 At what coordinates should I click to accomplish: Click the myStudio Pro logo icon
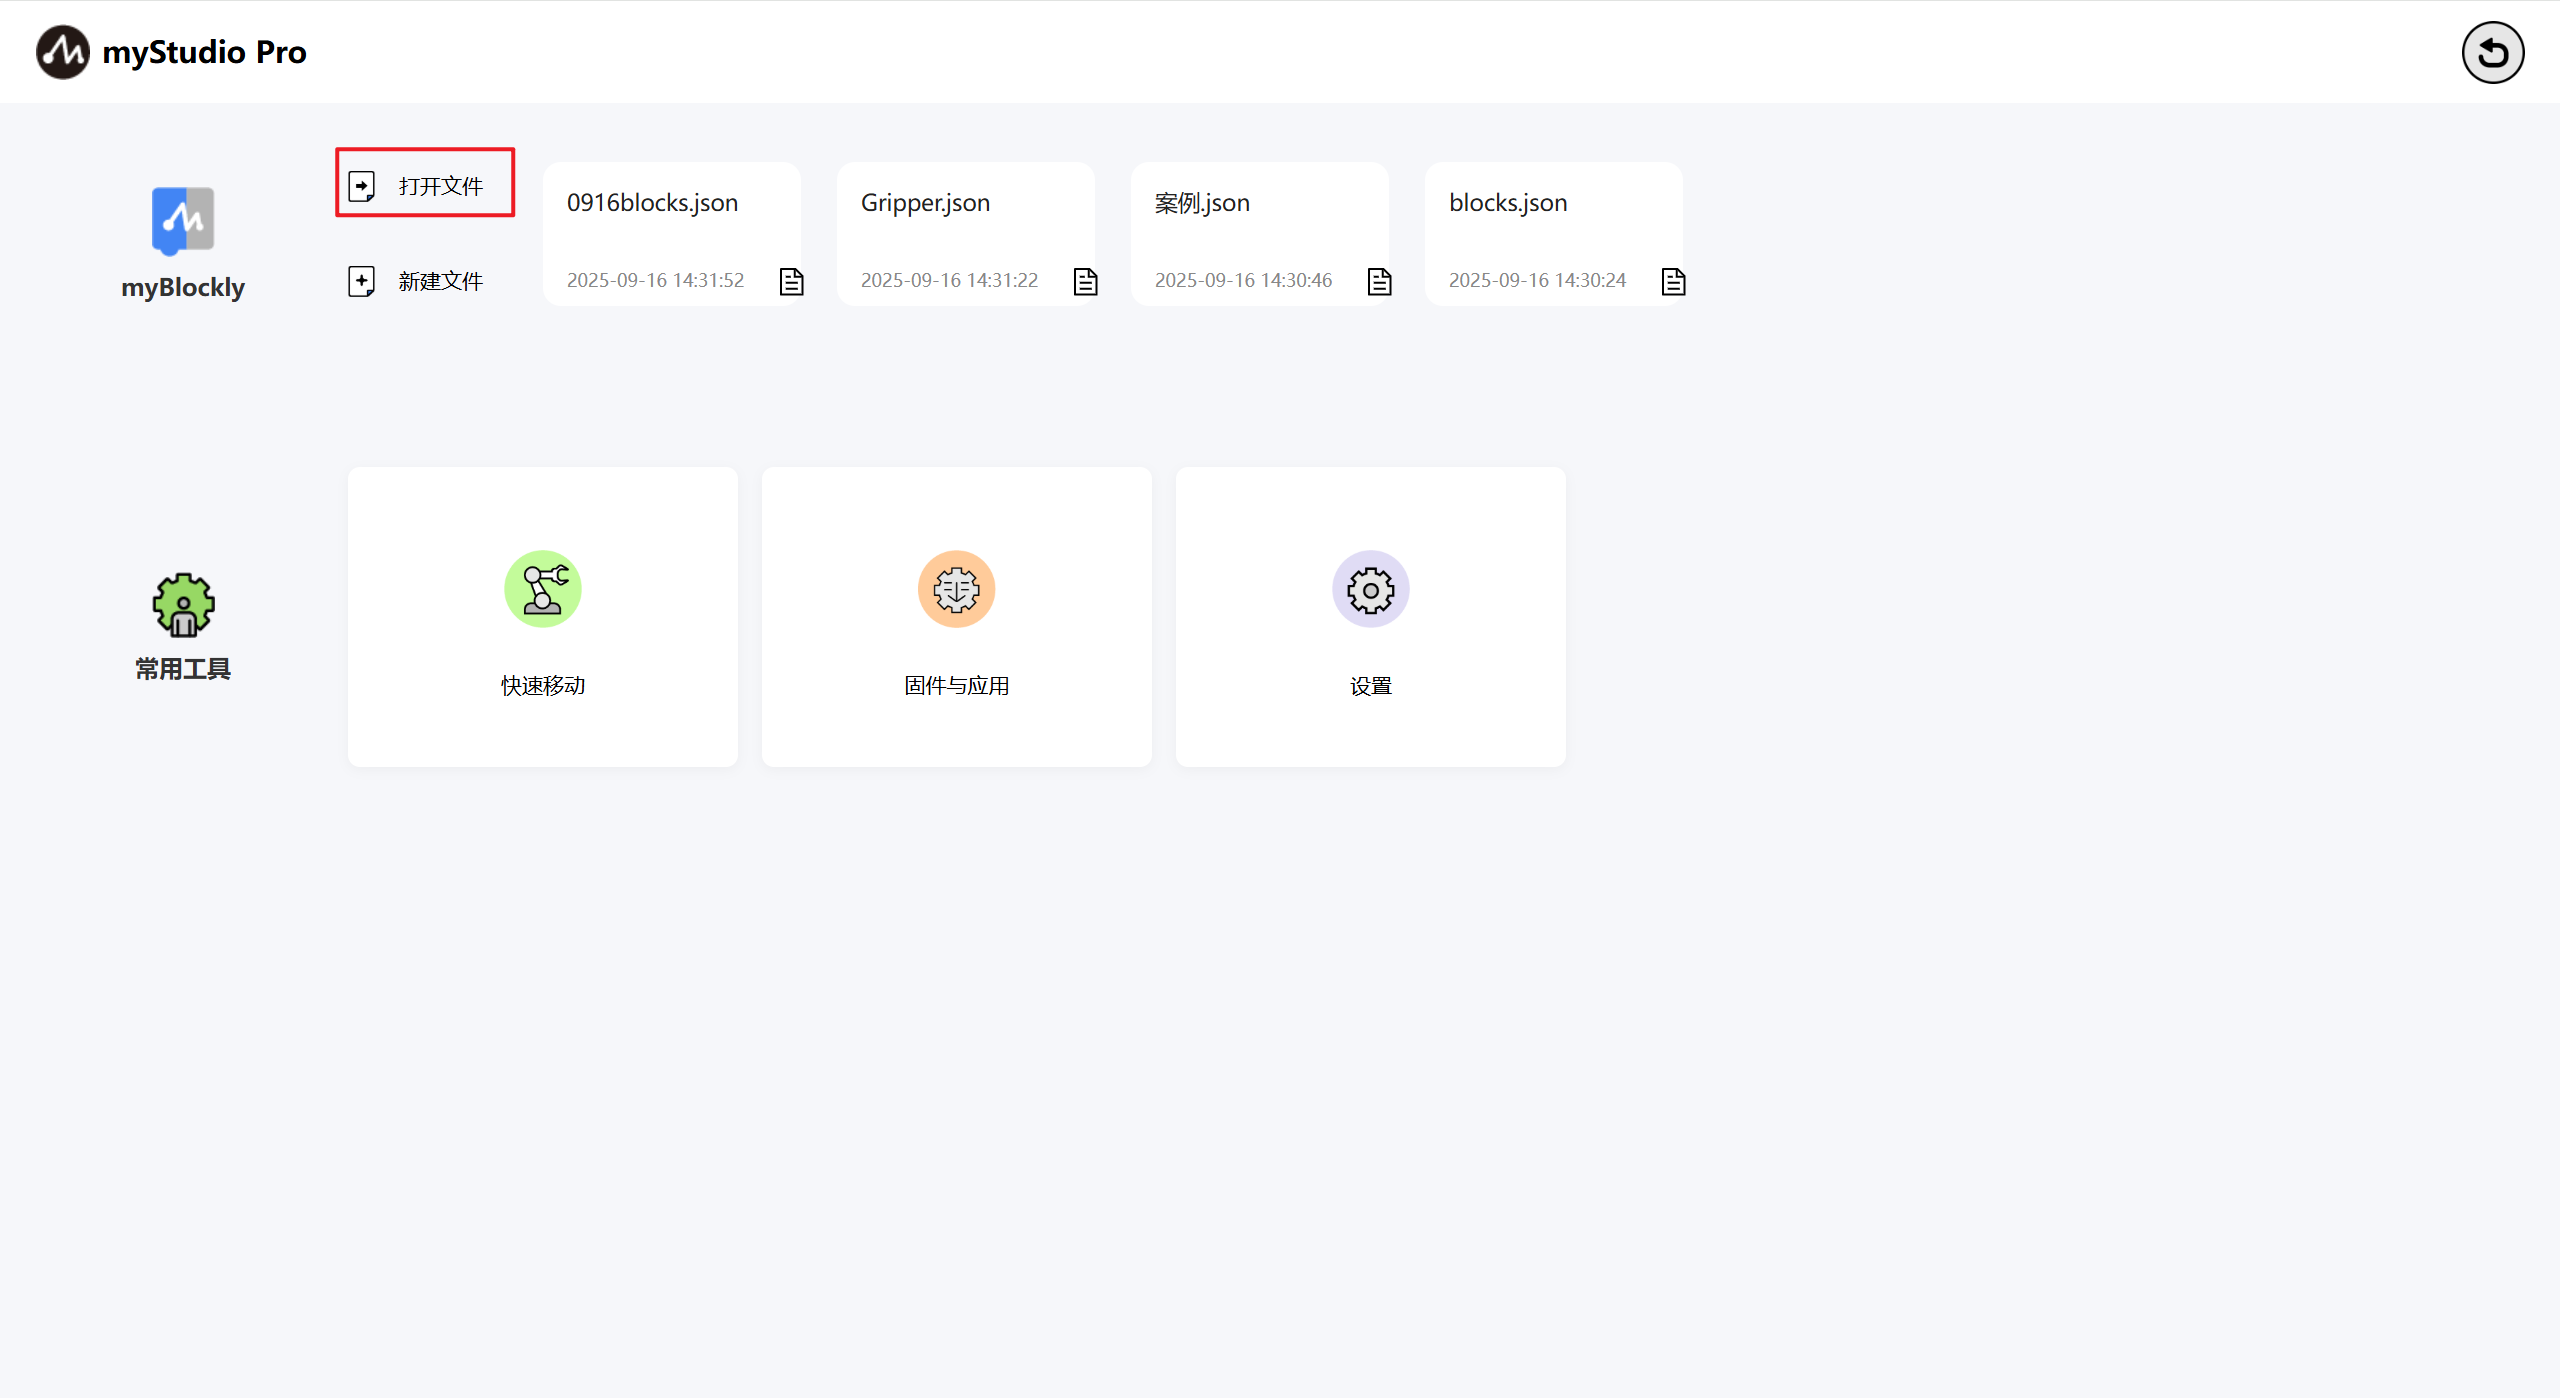click(x=62, y=52)
